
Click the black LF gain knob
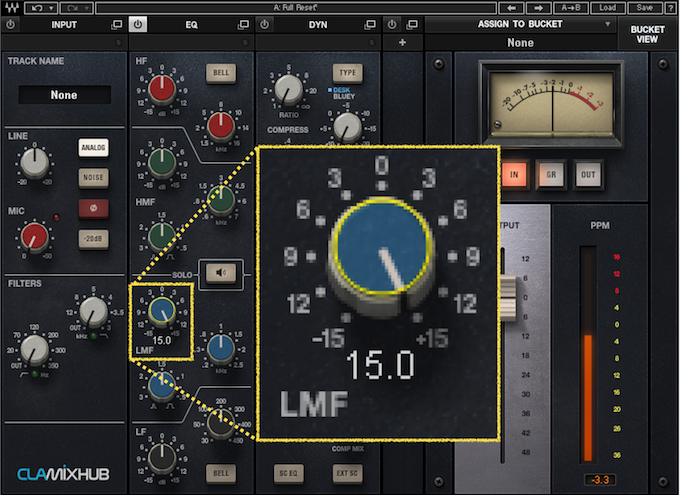162,459
